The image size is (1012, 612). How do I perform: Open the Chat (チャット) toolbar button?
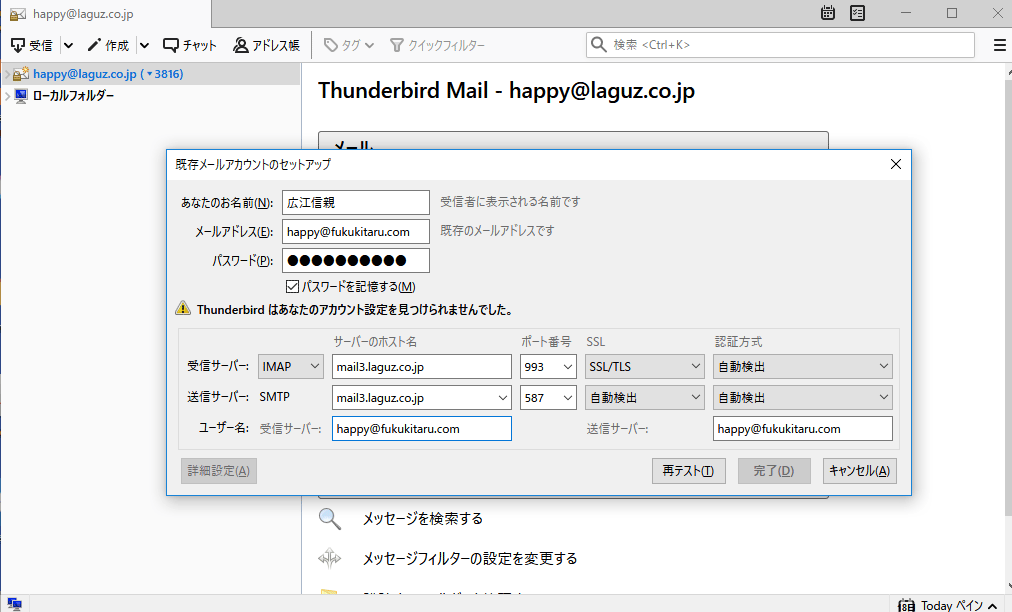pyautogui.click(x=189, y=45)
